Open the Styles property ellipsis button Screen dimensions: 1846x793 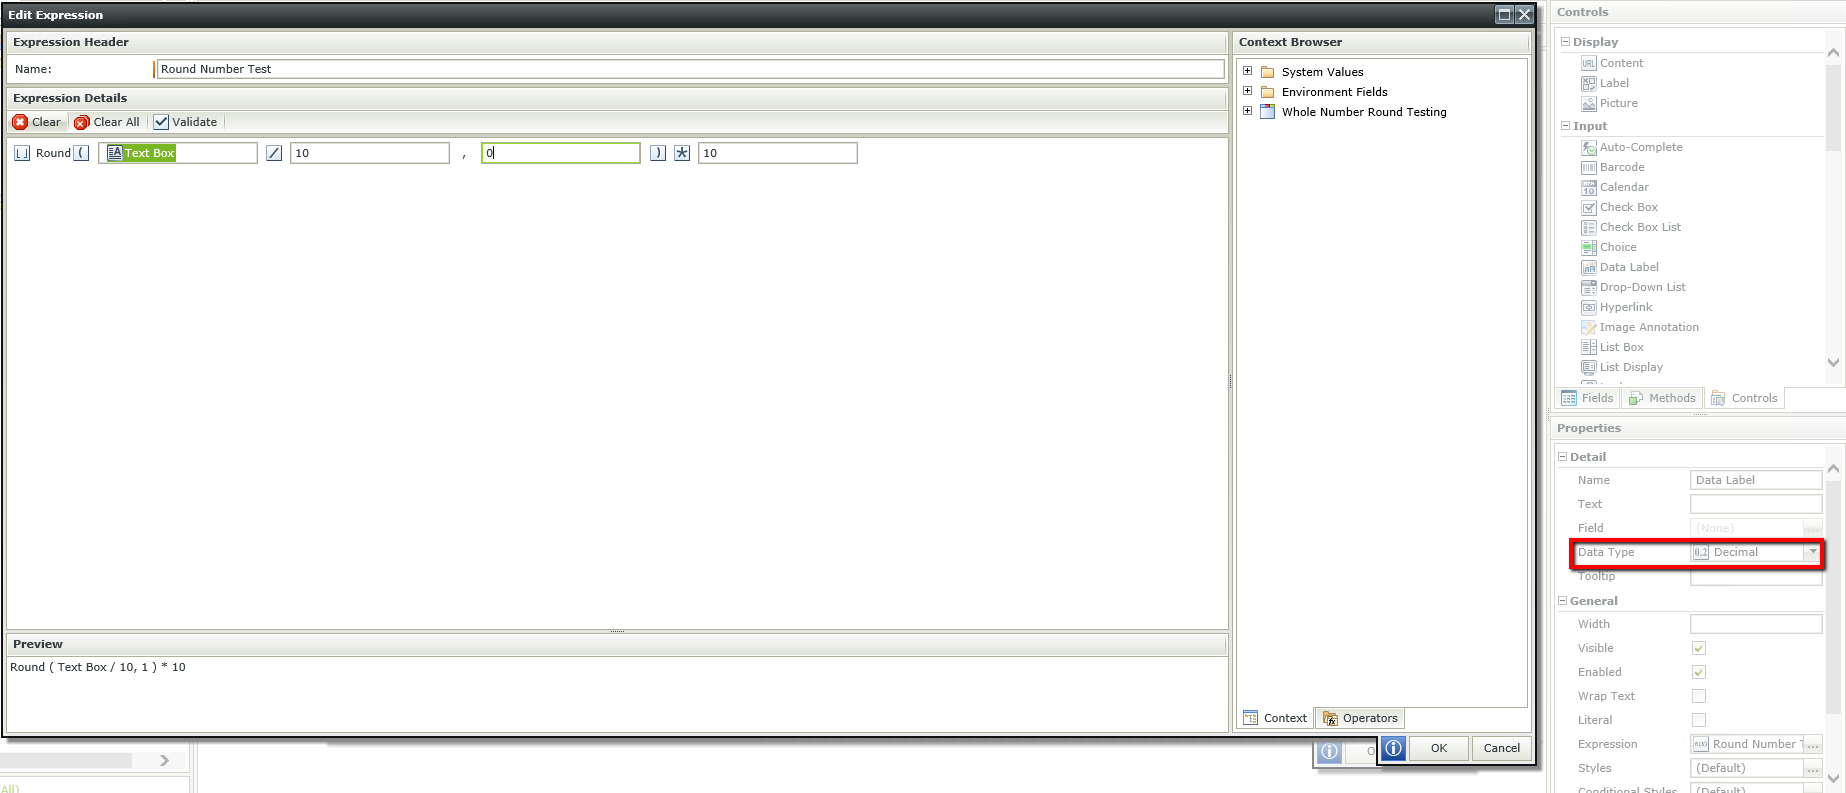click(x=1812, y=768)
